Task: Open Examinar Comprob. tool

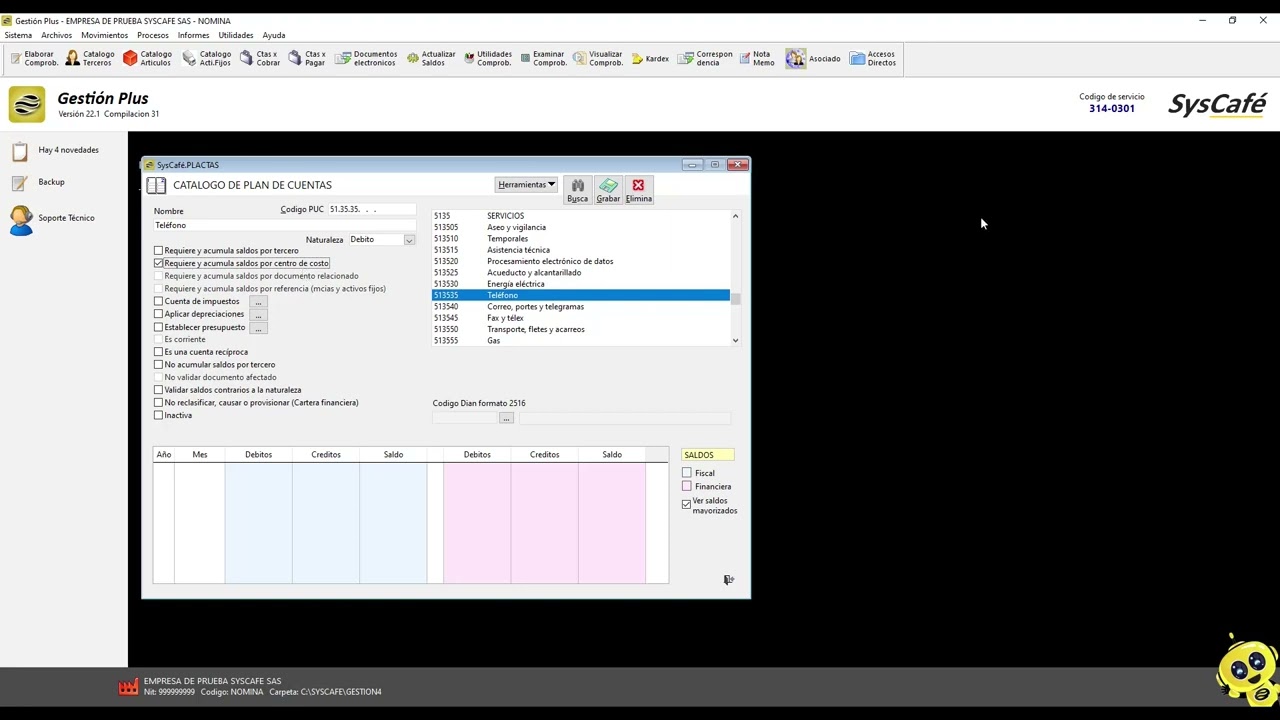Action: click(x=544, y=59)
